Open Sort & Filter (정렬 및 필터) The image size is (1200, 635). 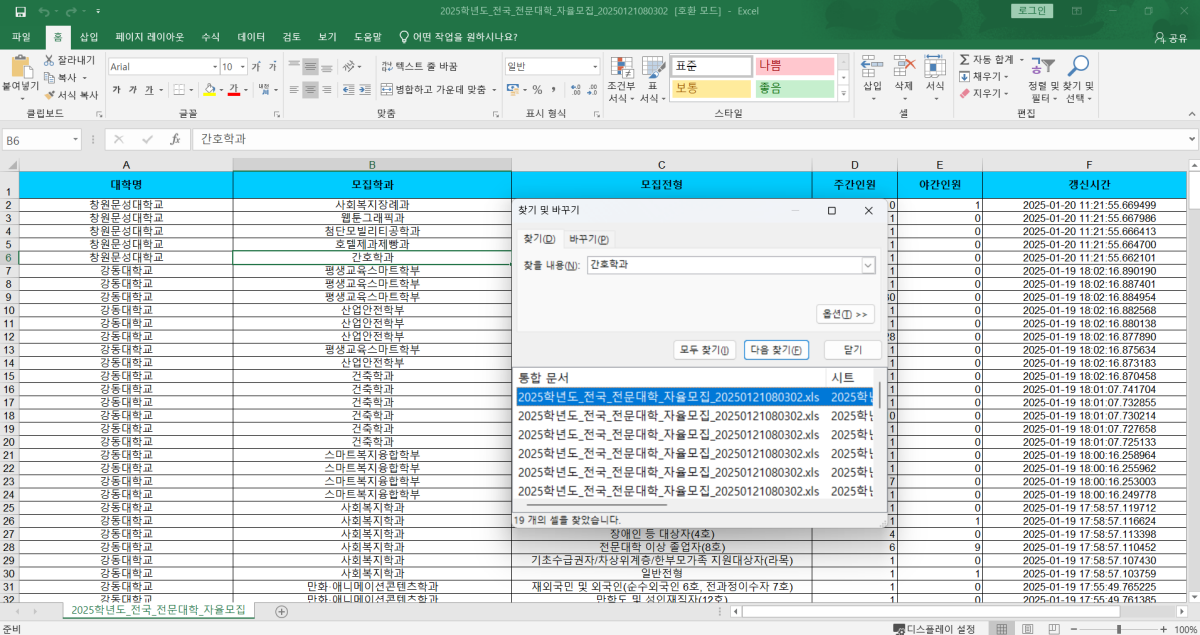1043,79
